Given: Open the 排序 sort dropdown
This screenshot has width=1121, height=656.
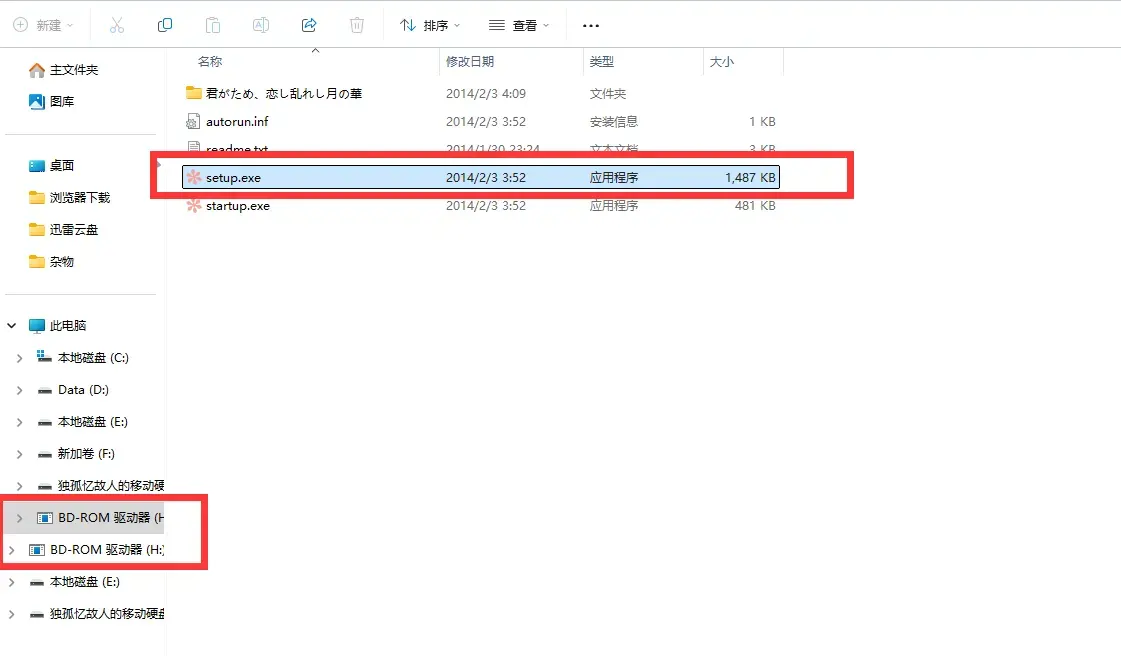Looking at the screenshot, I should point(430,25).
